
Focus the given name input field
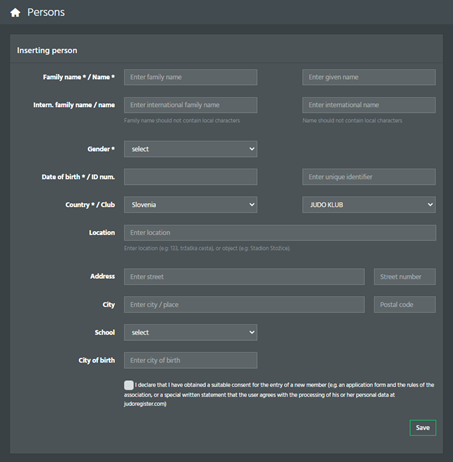click(369, 77)
